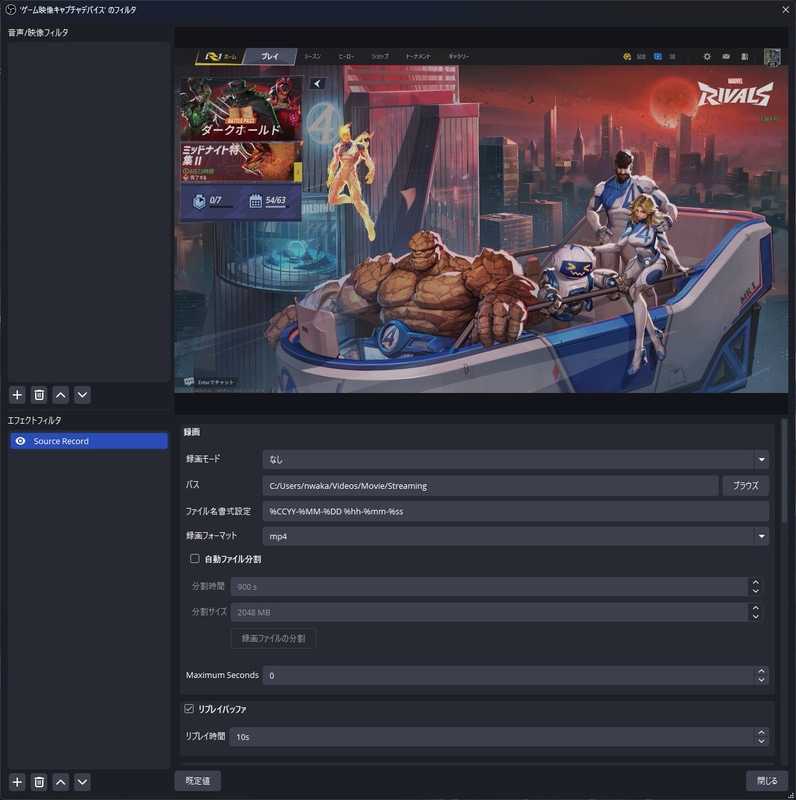Click the 分割サイズ field showing 2048 MB

(x=489, y=612)
